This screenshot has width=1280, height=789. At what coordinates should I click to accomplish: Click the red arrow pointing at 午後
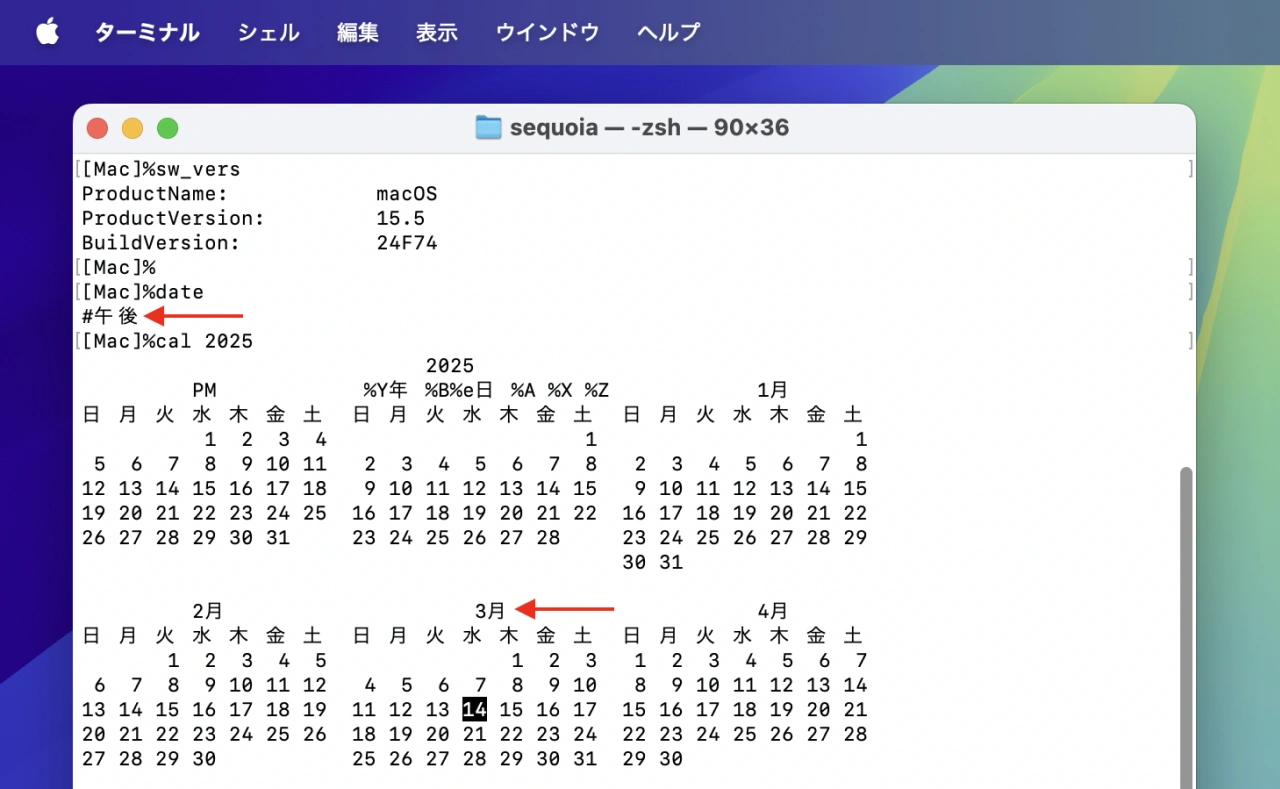pos(194,317)
